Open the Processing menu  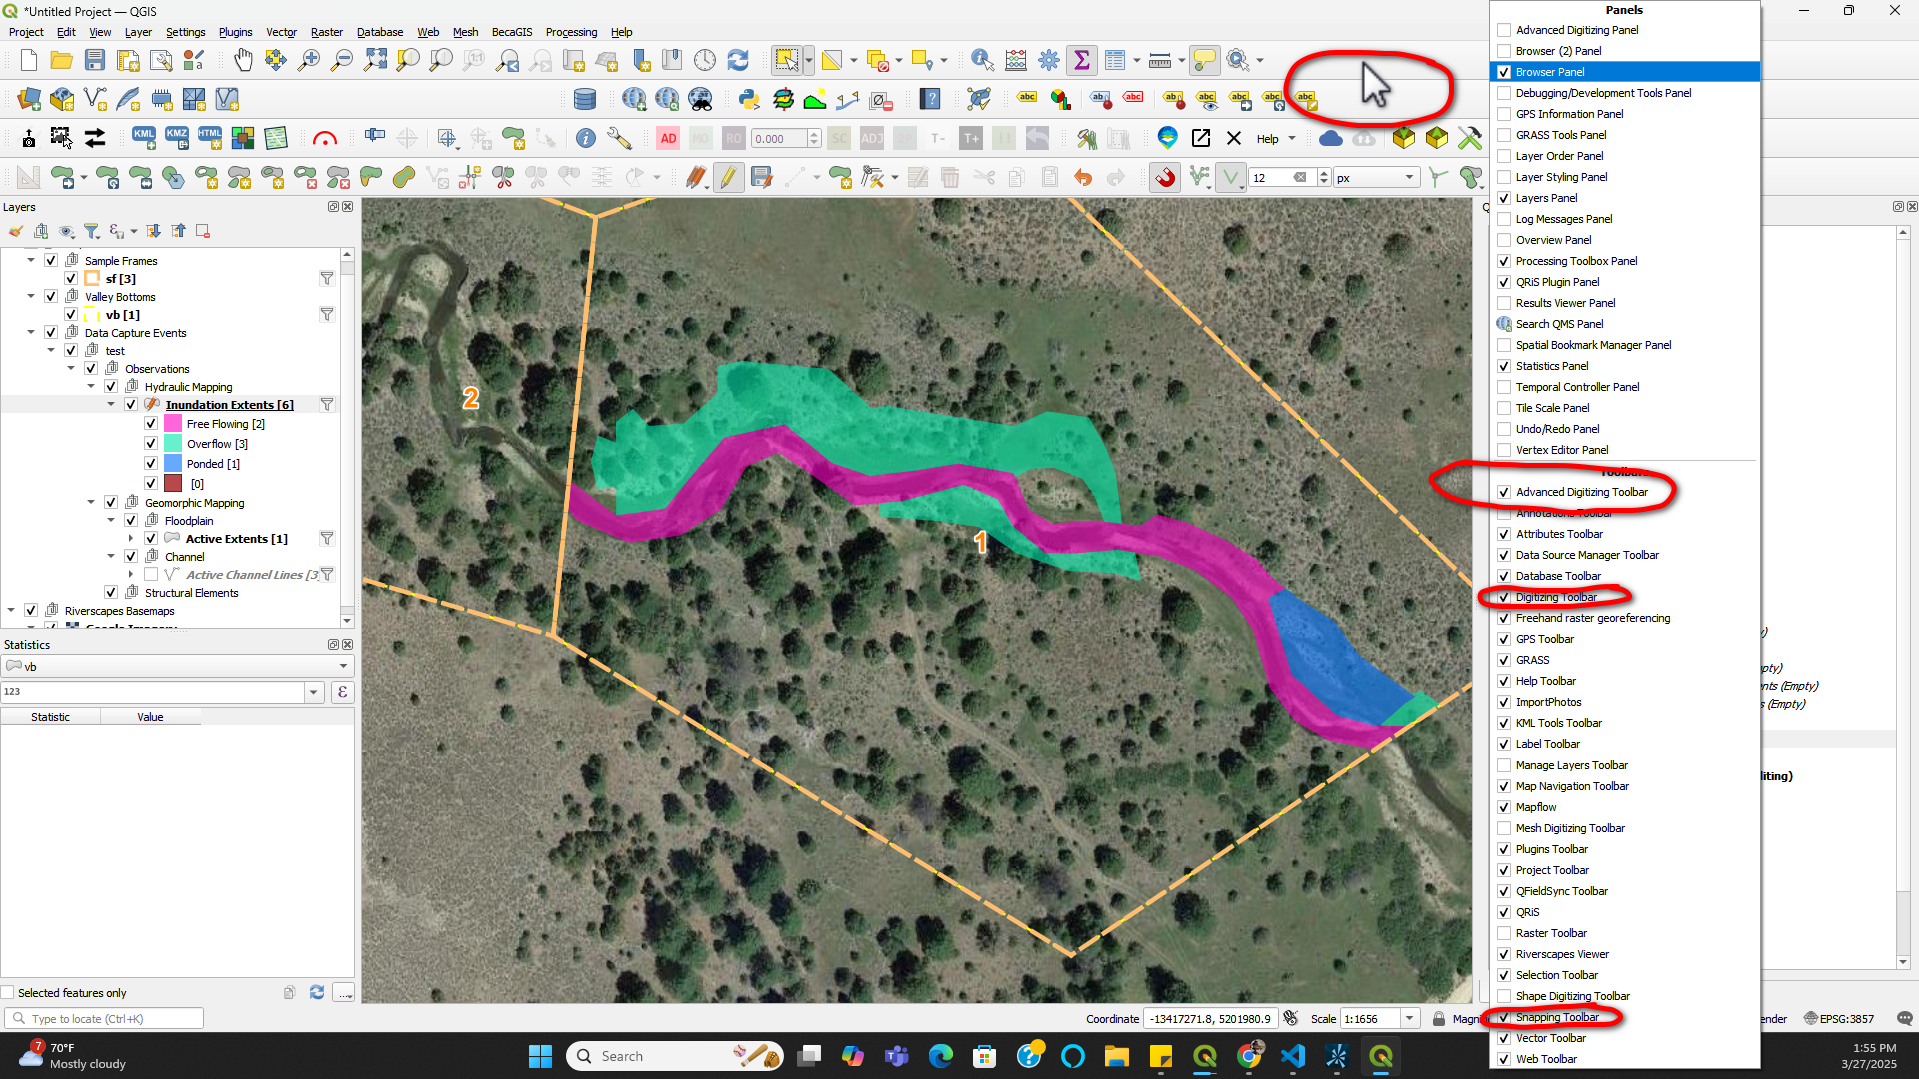point(570,32)
